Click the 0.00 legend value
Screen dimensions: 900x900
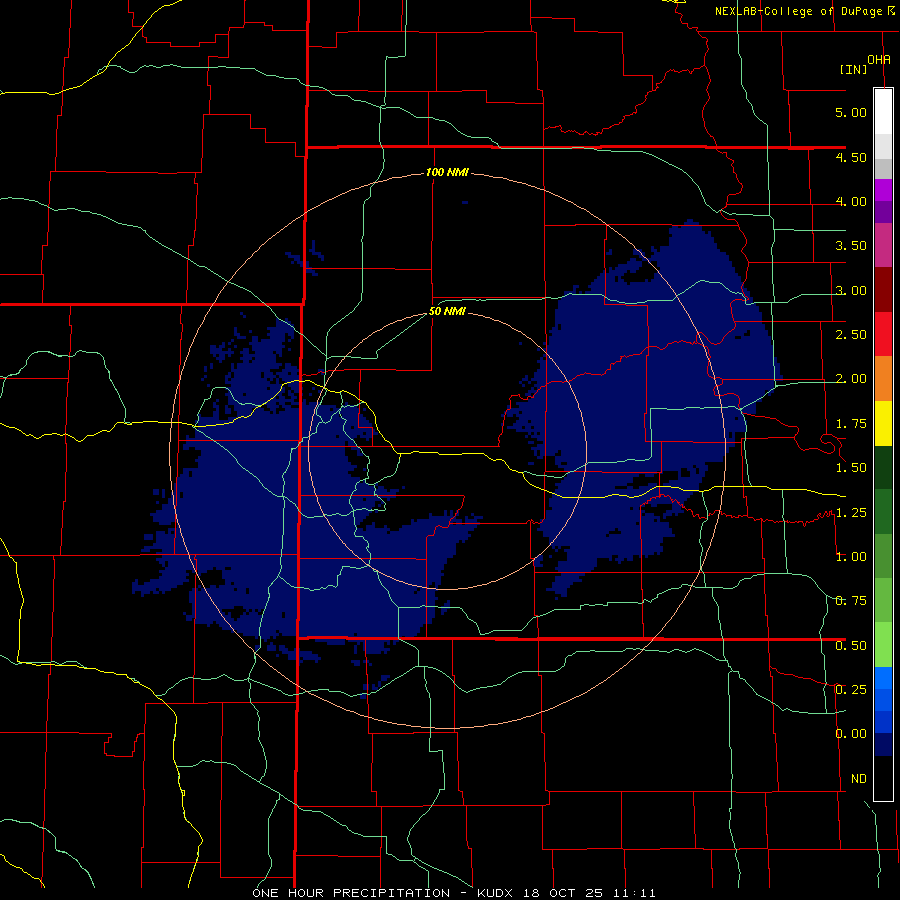(x=851, y=734)
